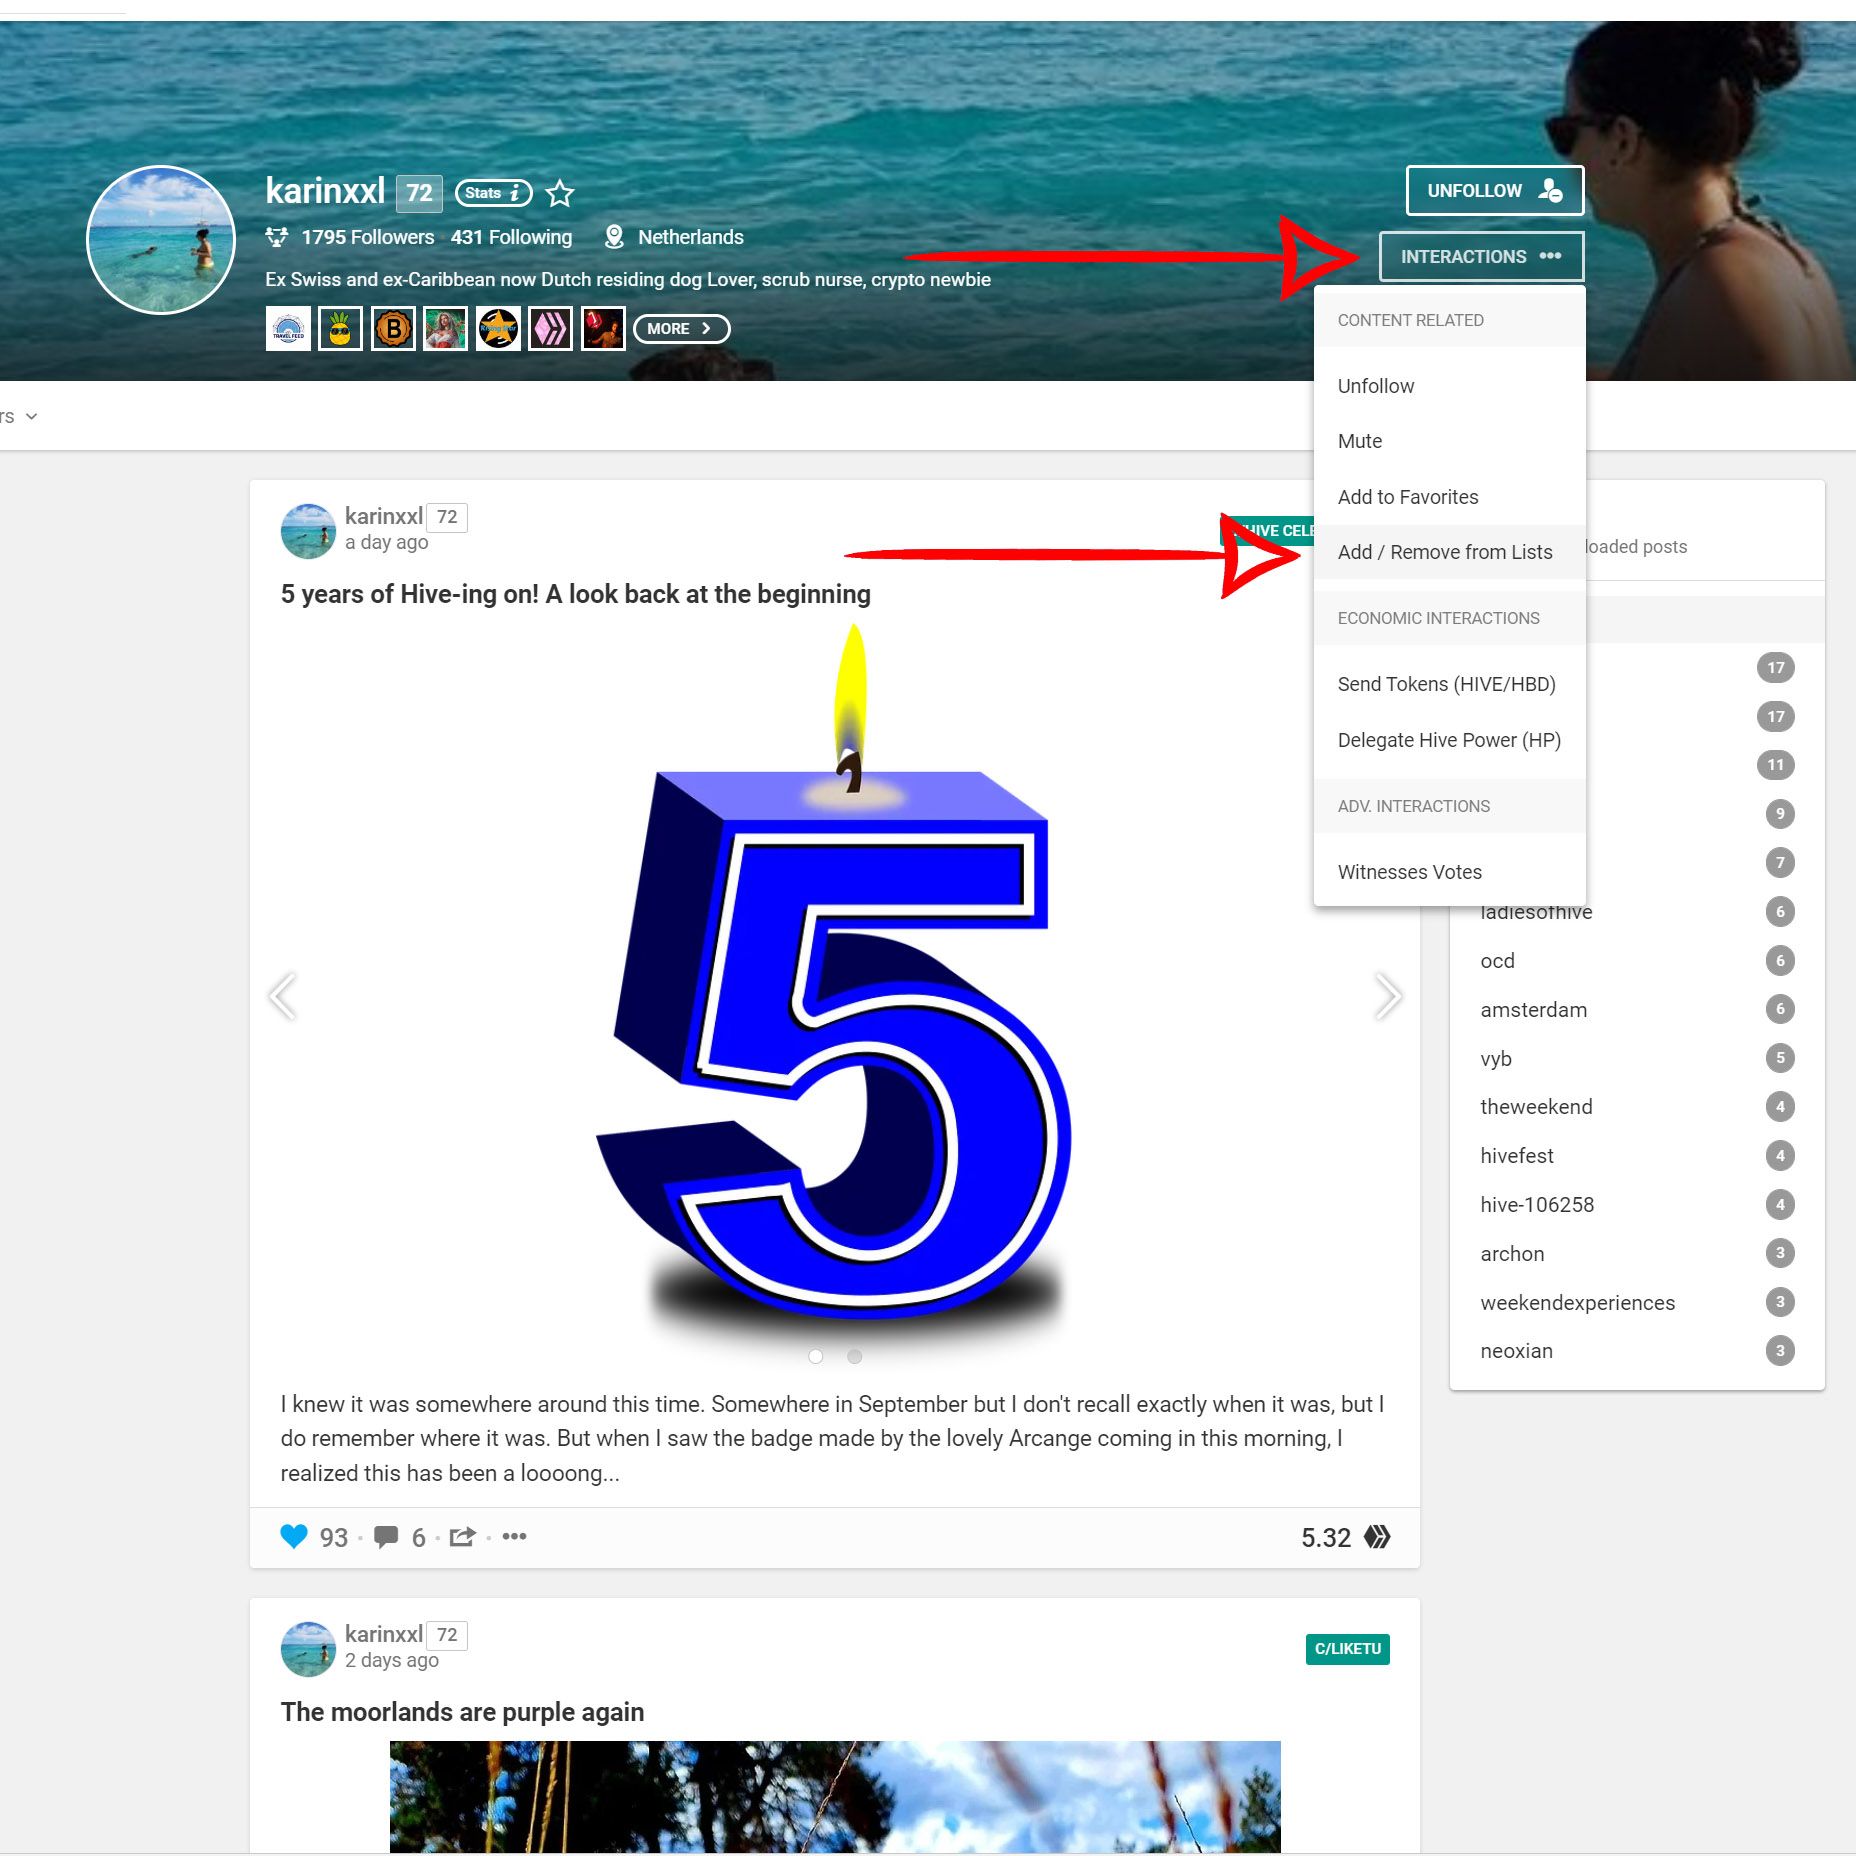This screenshot has width=1856, height=1856.
Task: Filter by neoxian tag
Action: 1516,1351
